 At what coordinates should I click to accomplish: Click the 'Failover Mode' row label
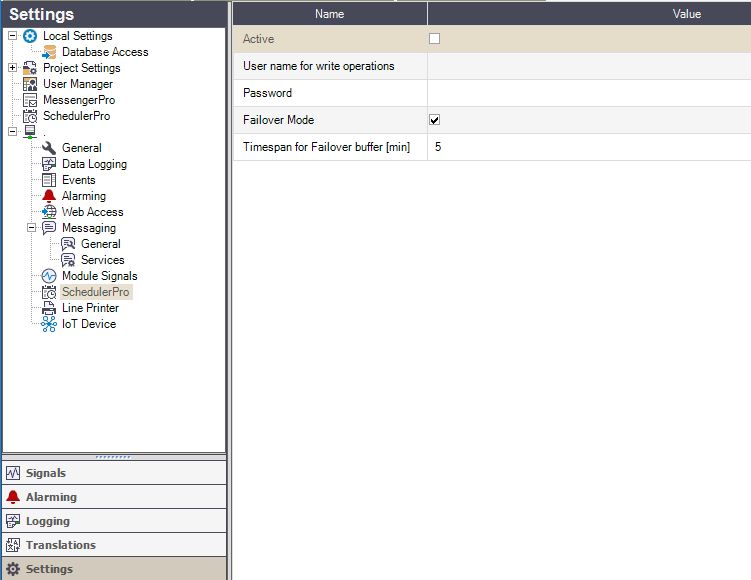[278, 120]
